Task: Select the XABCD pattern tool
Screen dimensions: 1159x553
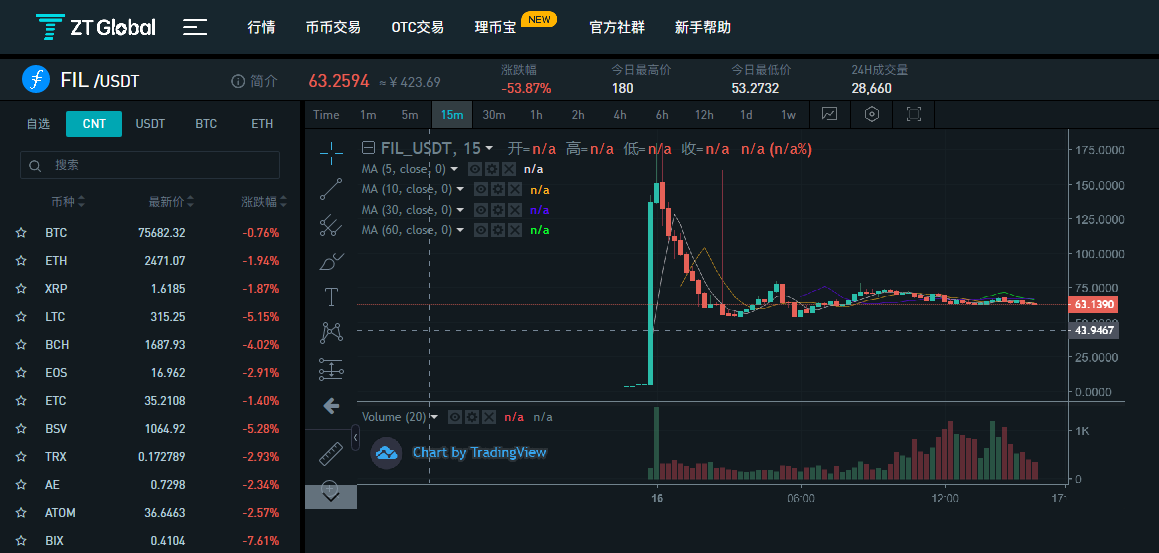Action: pyautogui.click(x=330, y=333)
